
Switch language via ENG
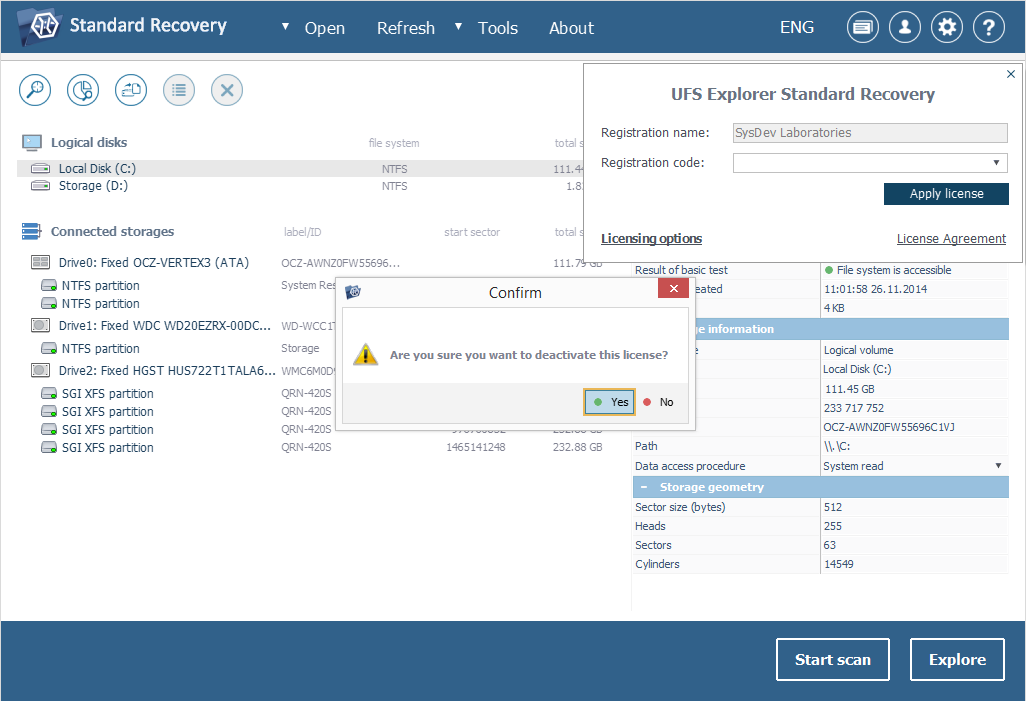(797, 27)
